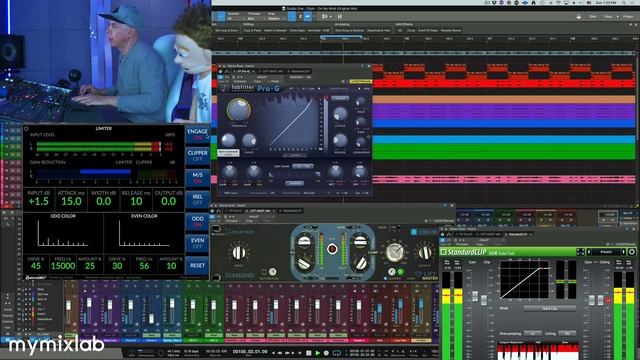Click the Pro-G Lookahead knob
Image resolution: width=640 pixels, height=360 pixels.
(x=361, y=142)
